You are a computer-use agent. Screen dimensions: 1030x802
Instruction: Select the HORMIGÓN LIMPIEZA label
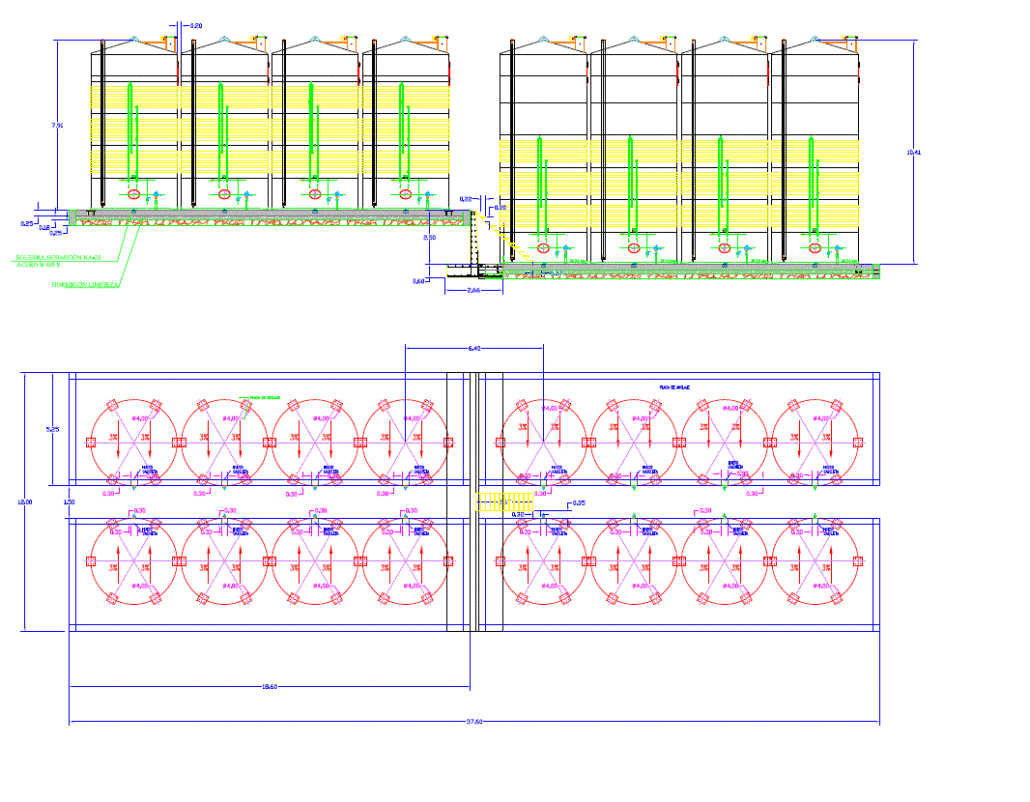point(85,285)
